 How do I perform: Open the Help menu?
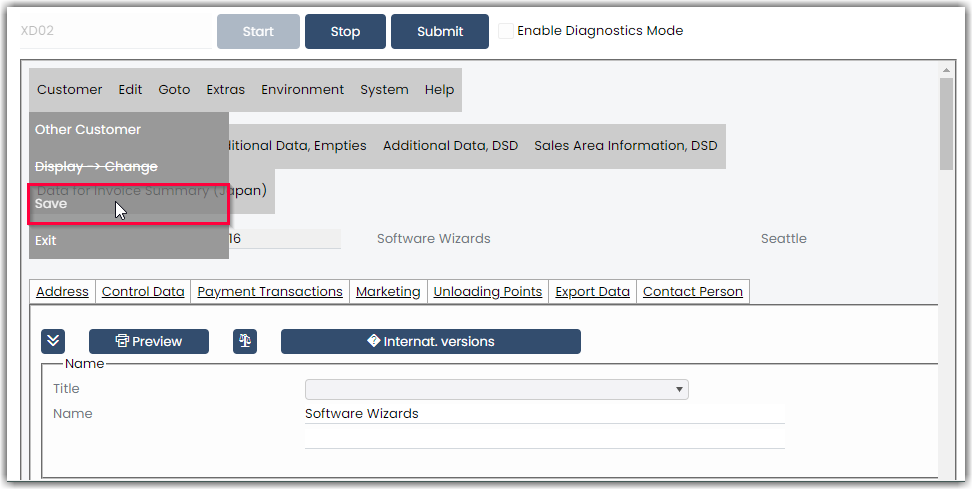coord(439,90)
